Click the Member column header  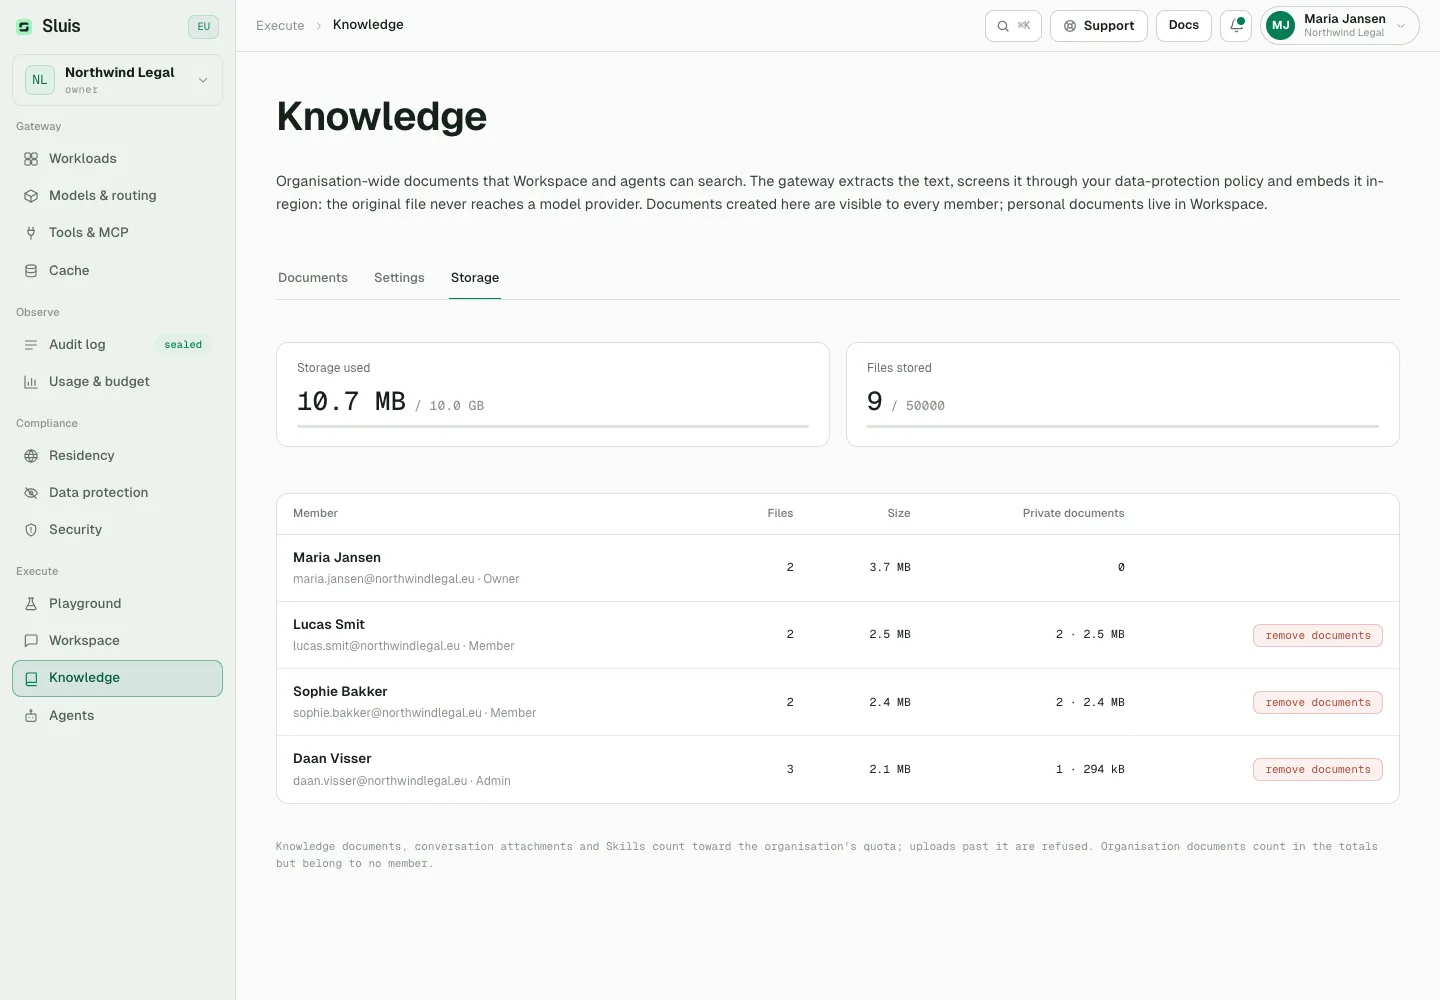tap(315, 514)
